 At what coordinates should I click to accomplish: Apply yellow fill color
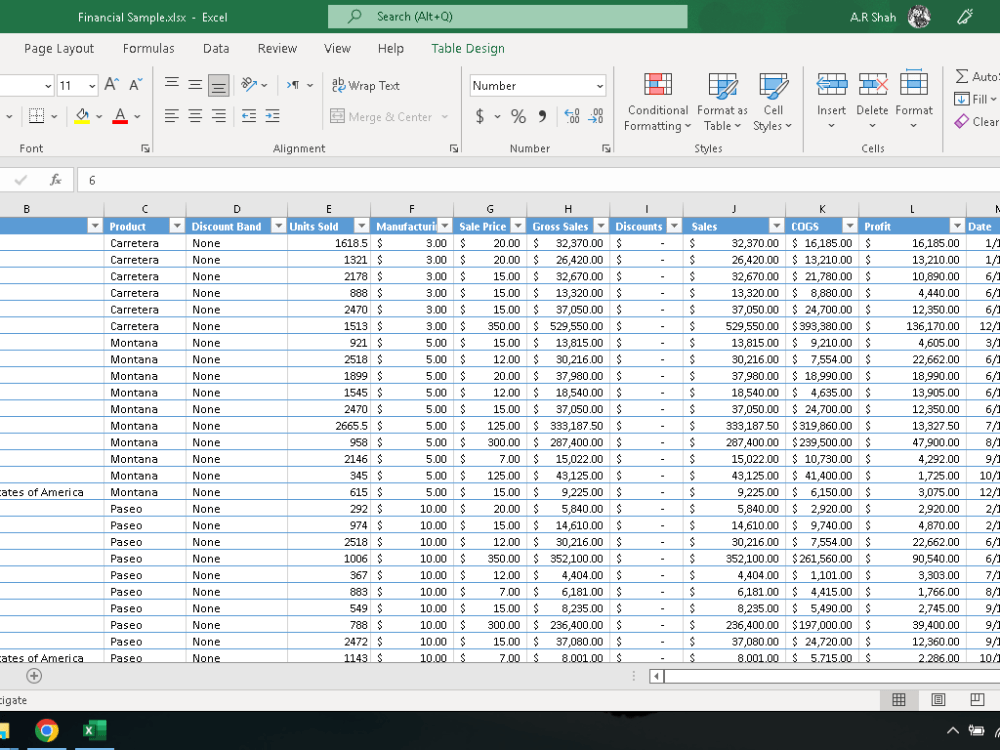(x=82, y=116)
